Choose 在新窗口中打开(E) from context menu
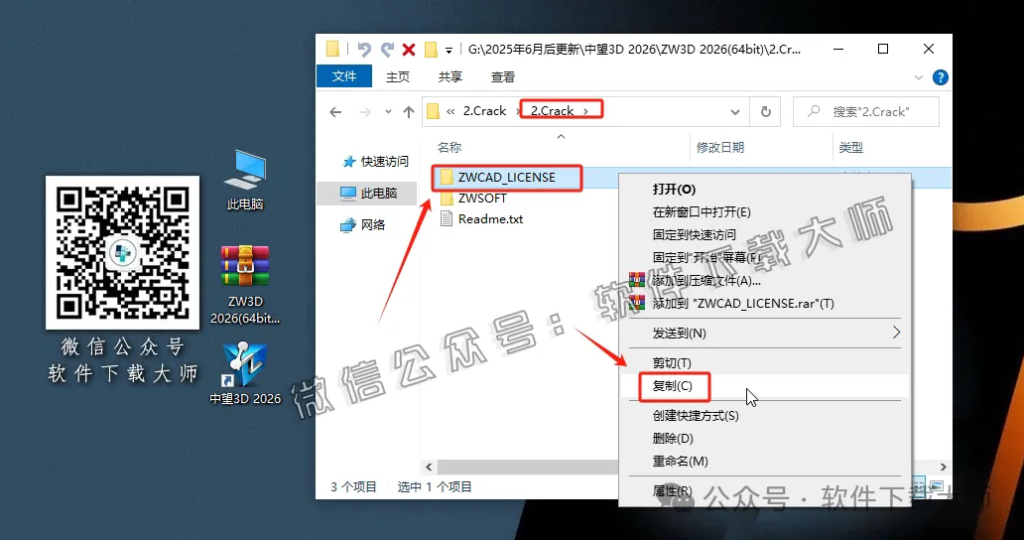1024x540 pixels. point(701,212)
